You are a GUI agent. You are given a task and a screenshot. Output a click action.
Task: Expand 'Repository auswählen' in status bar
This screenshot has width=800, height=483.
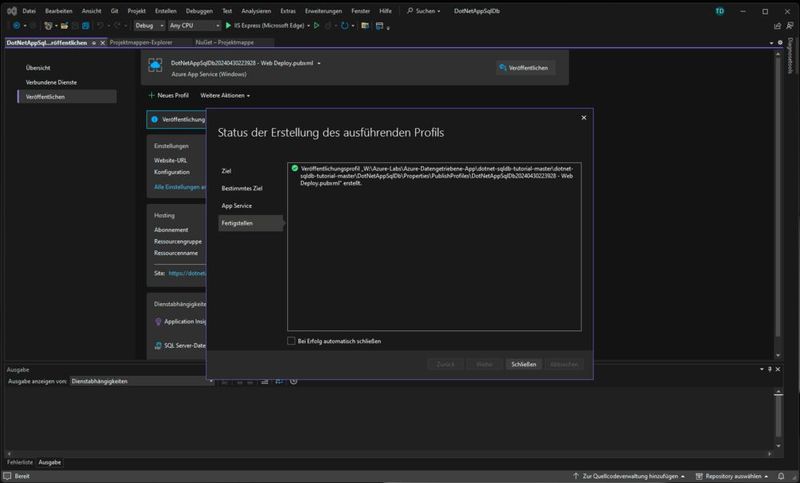pos(732,476)
